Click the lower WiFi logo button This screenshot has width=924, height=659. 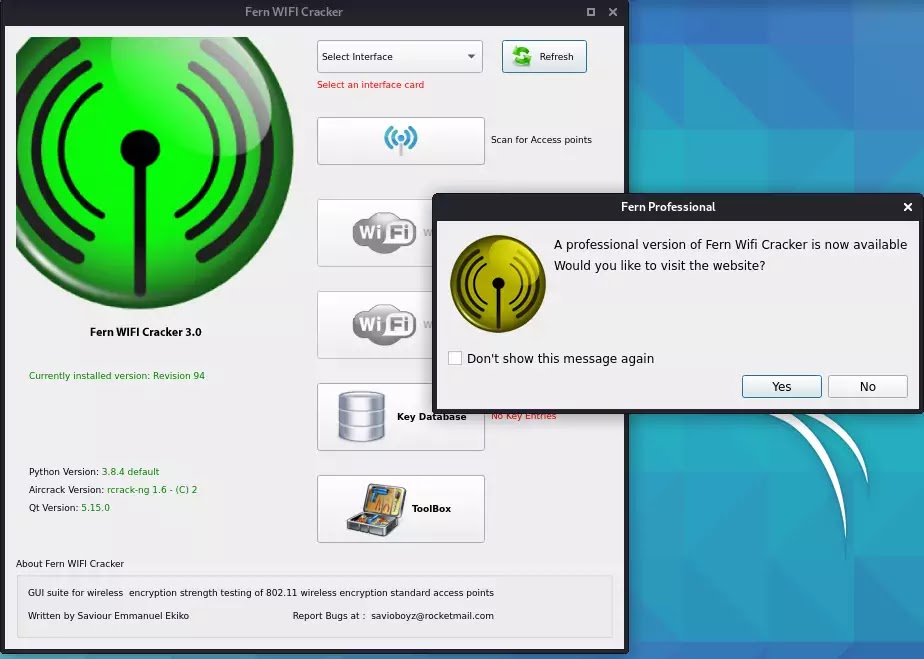[376, 325]
